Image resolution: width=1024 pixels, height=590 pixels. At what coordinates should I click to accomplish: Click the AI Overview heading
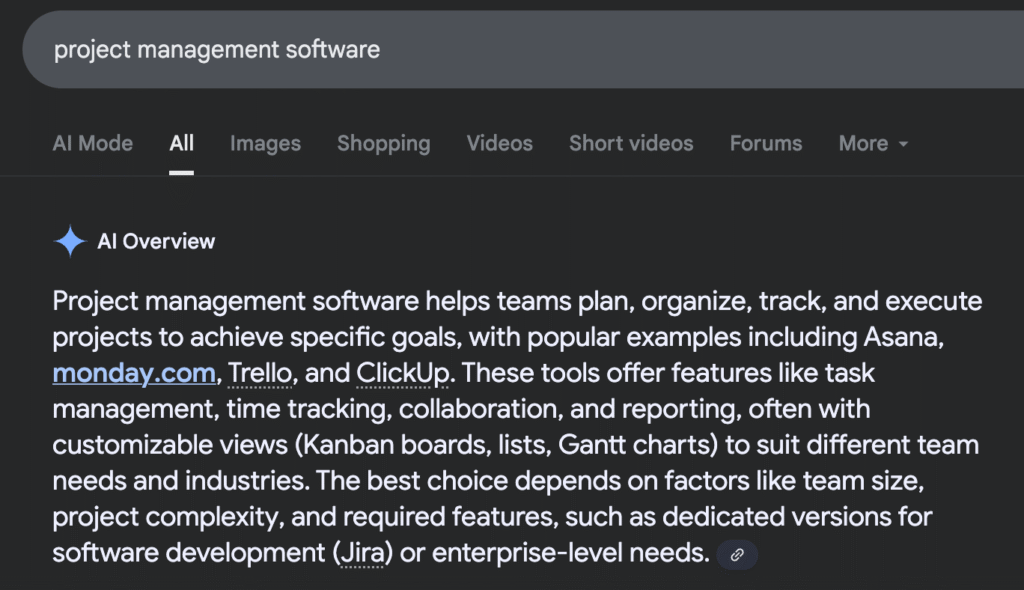(x=156, y=242)
